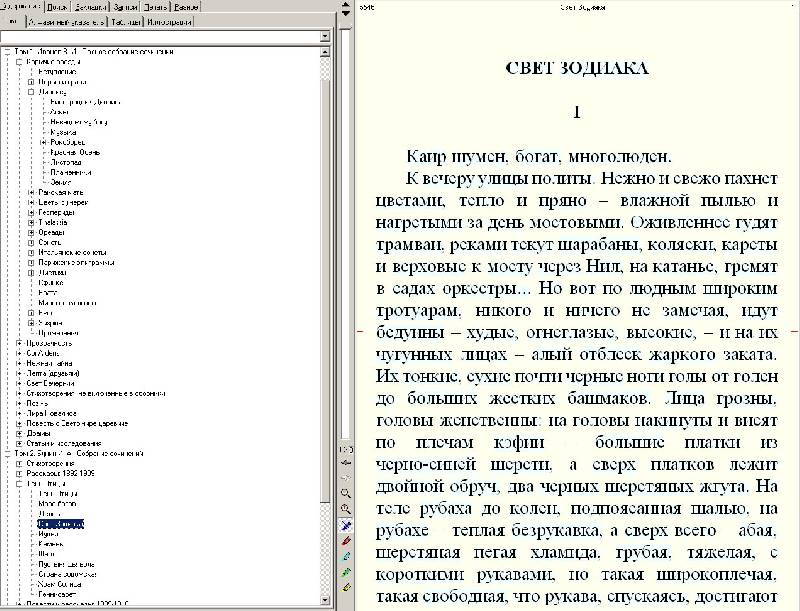
Task: Switch to the Разное tab
Action: 186,7
